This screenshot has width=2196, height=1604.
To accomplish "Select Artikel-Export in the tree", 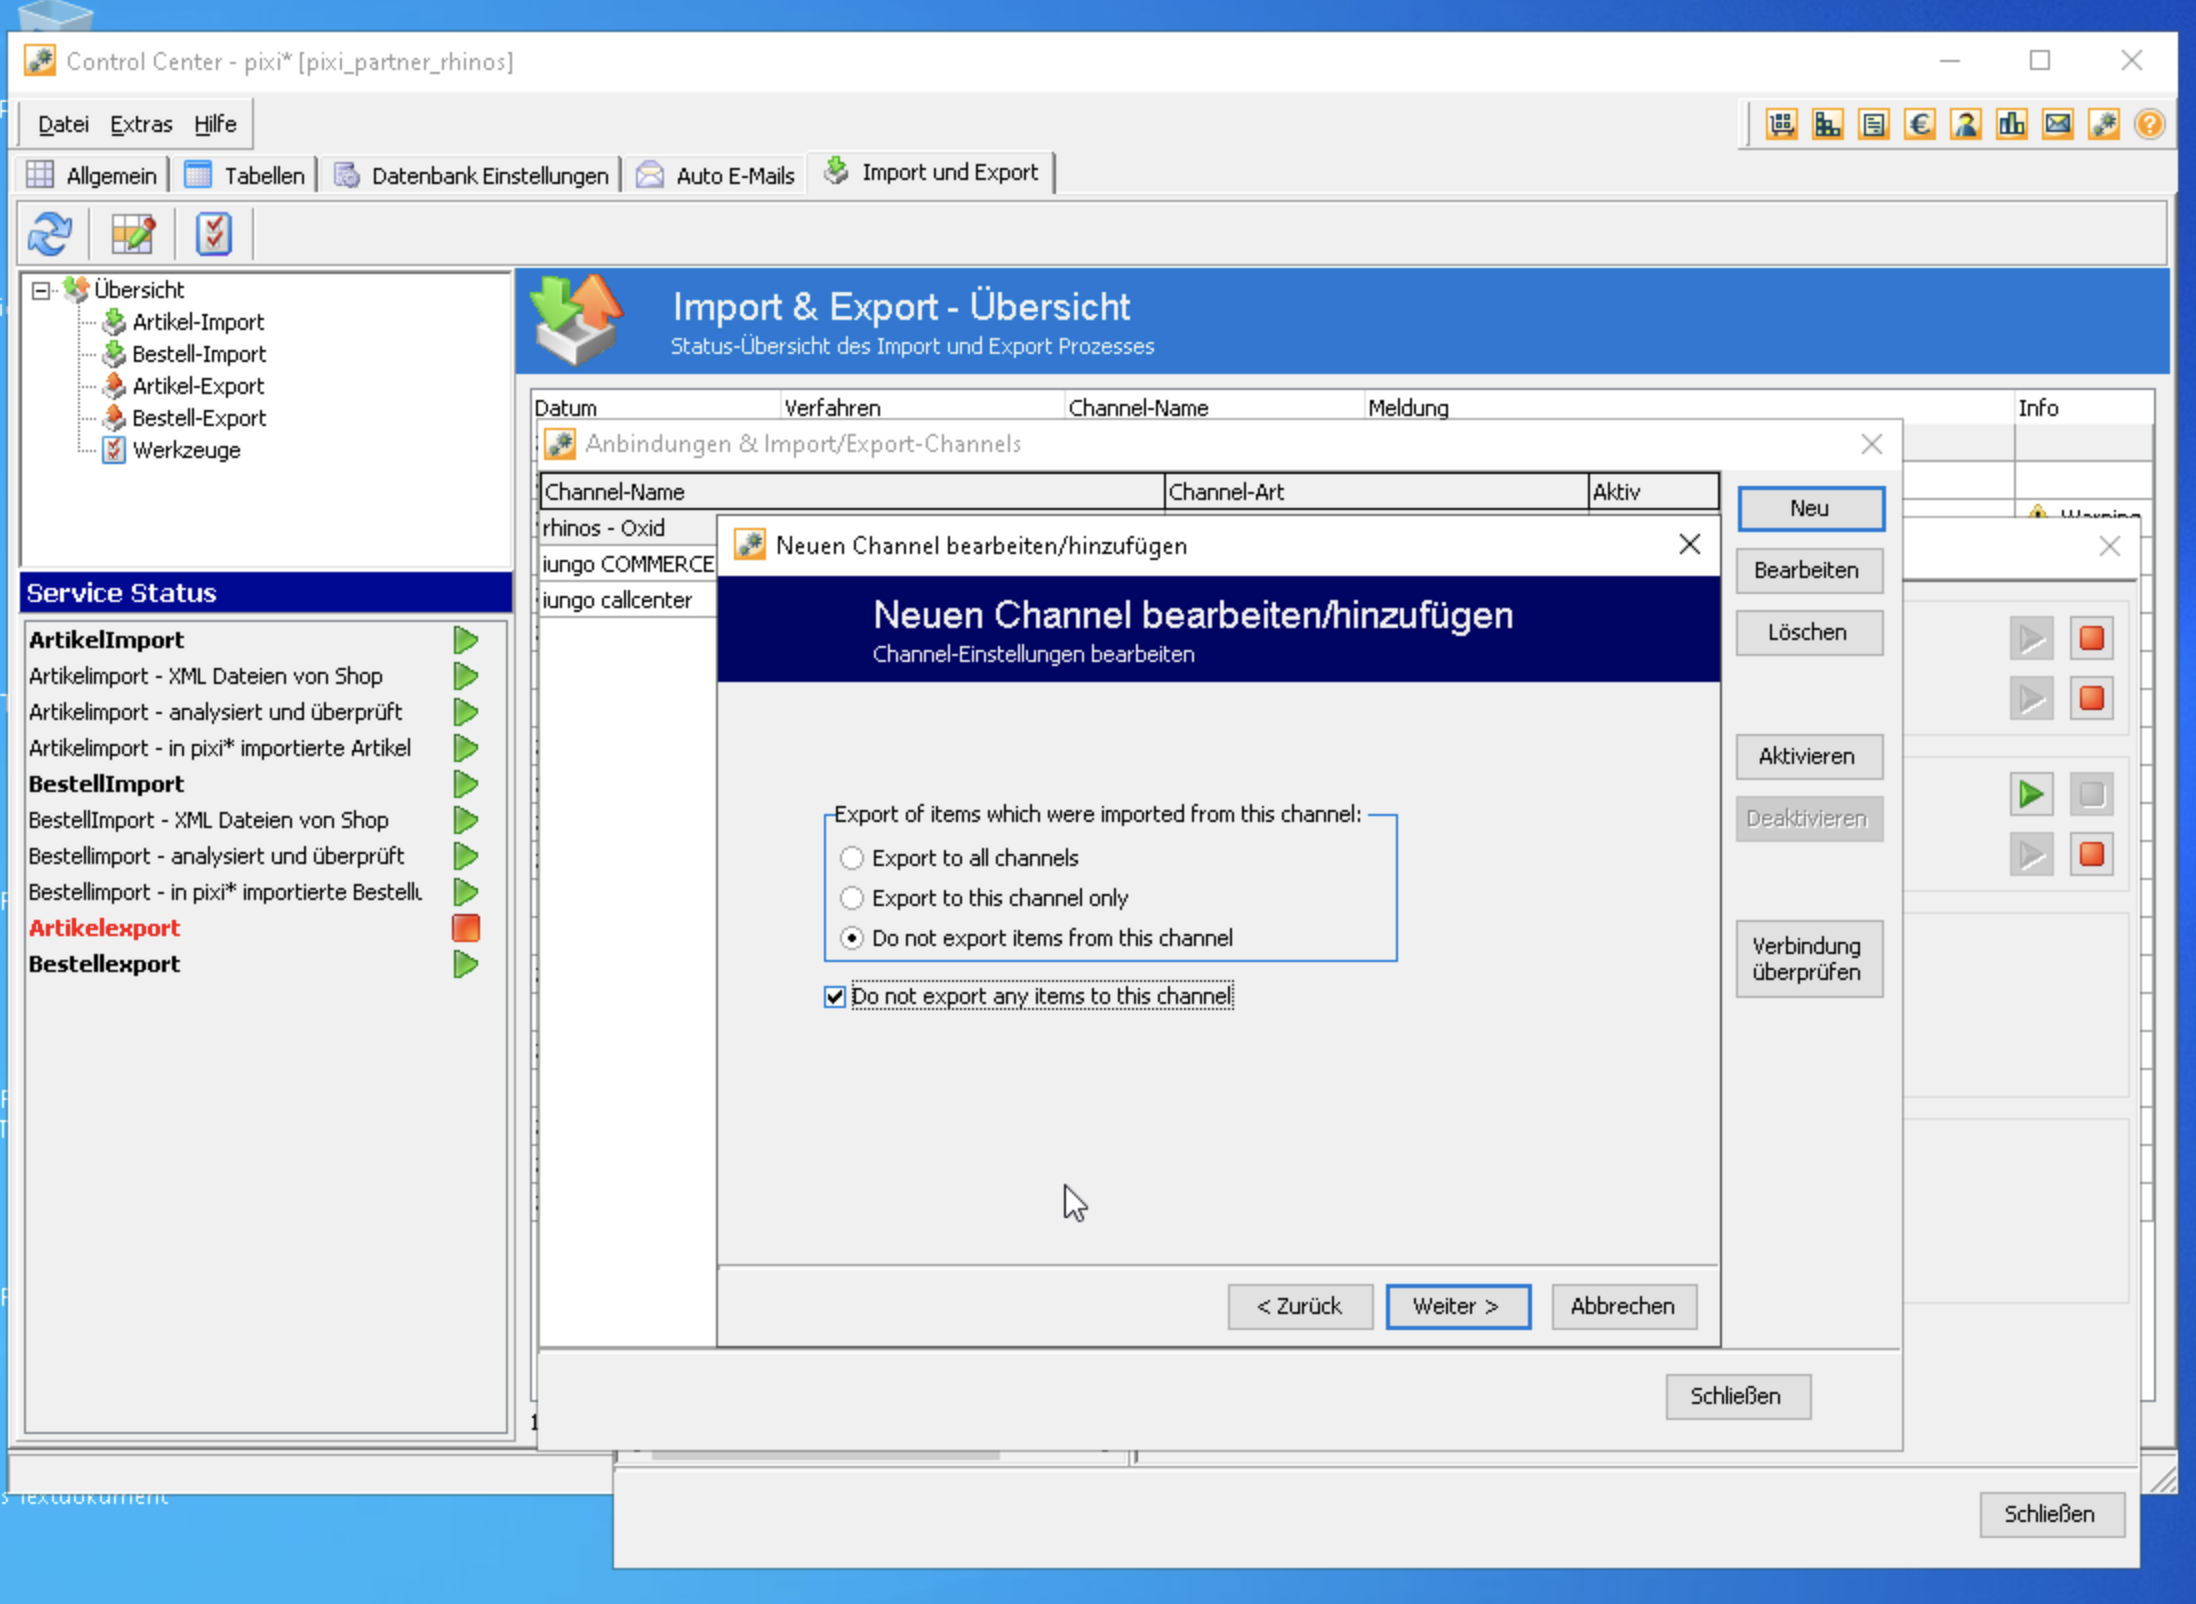I will tap(198, 386).
